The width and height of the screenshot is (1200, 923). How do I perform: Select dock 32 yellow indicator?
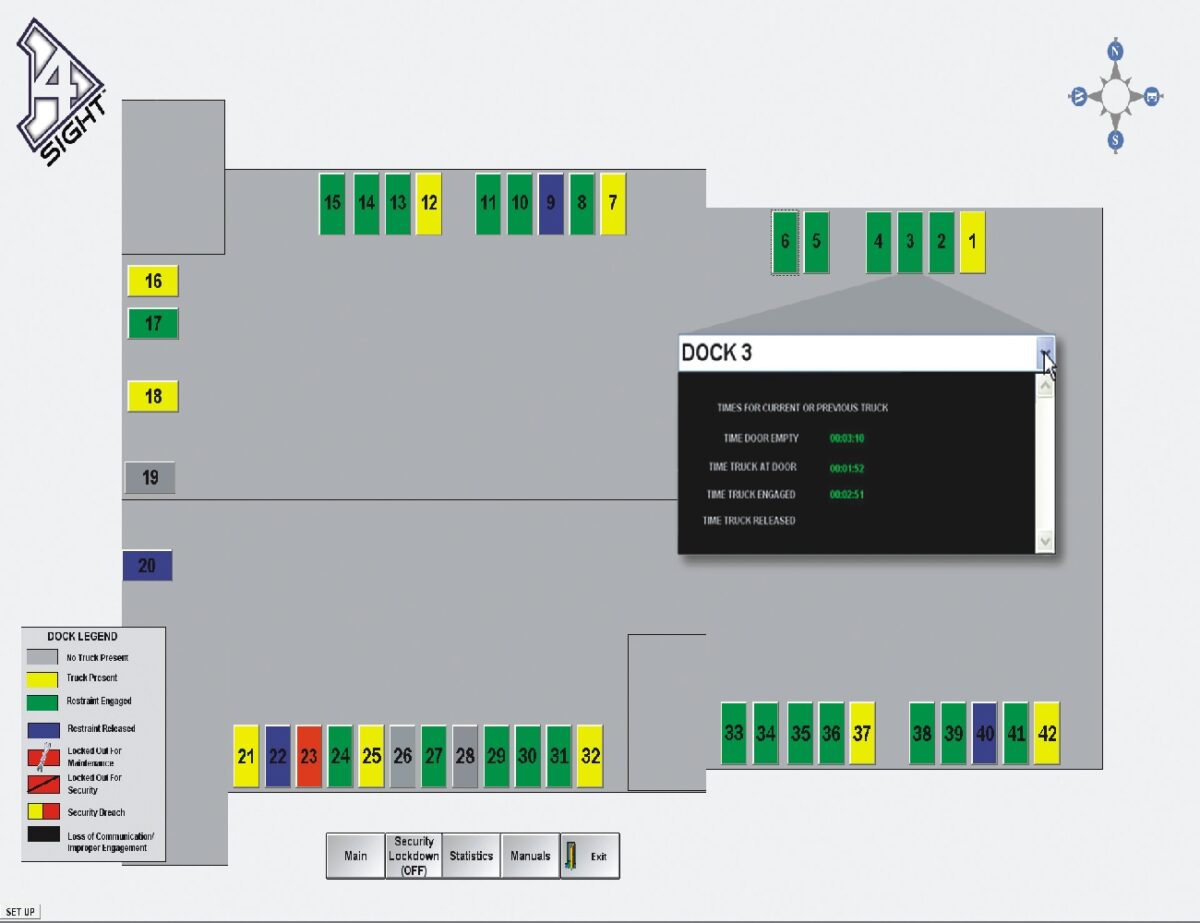(x=590, y=756)
